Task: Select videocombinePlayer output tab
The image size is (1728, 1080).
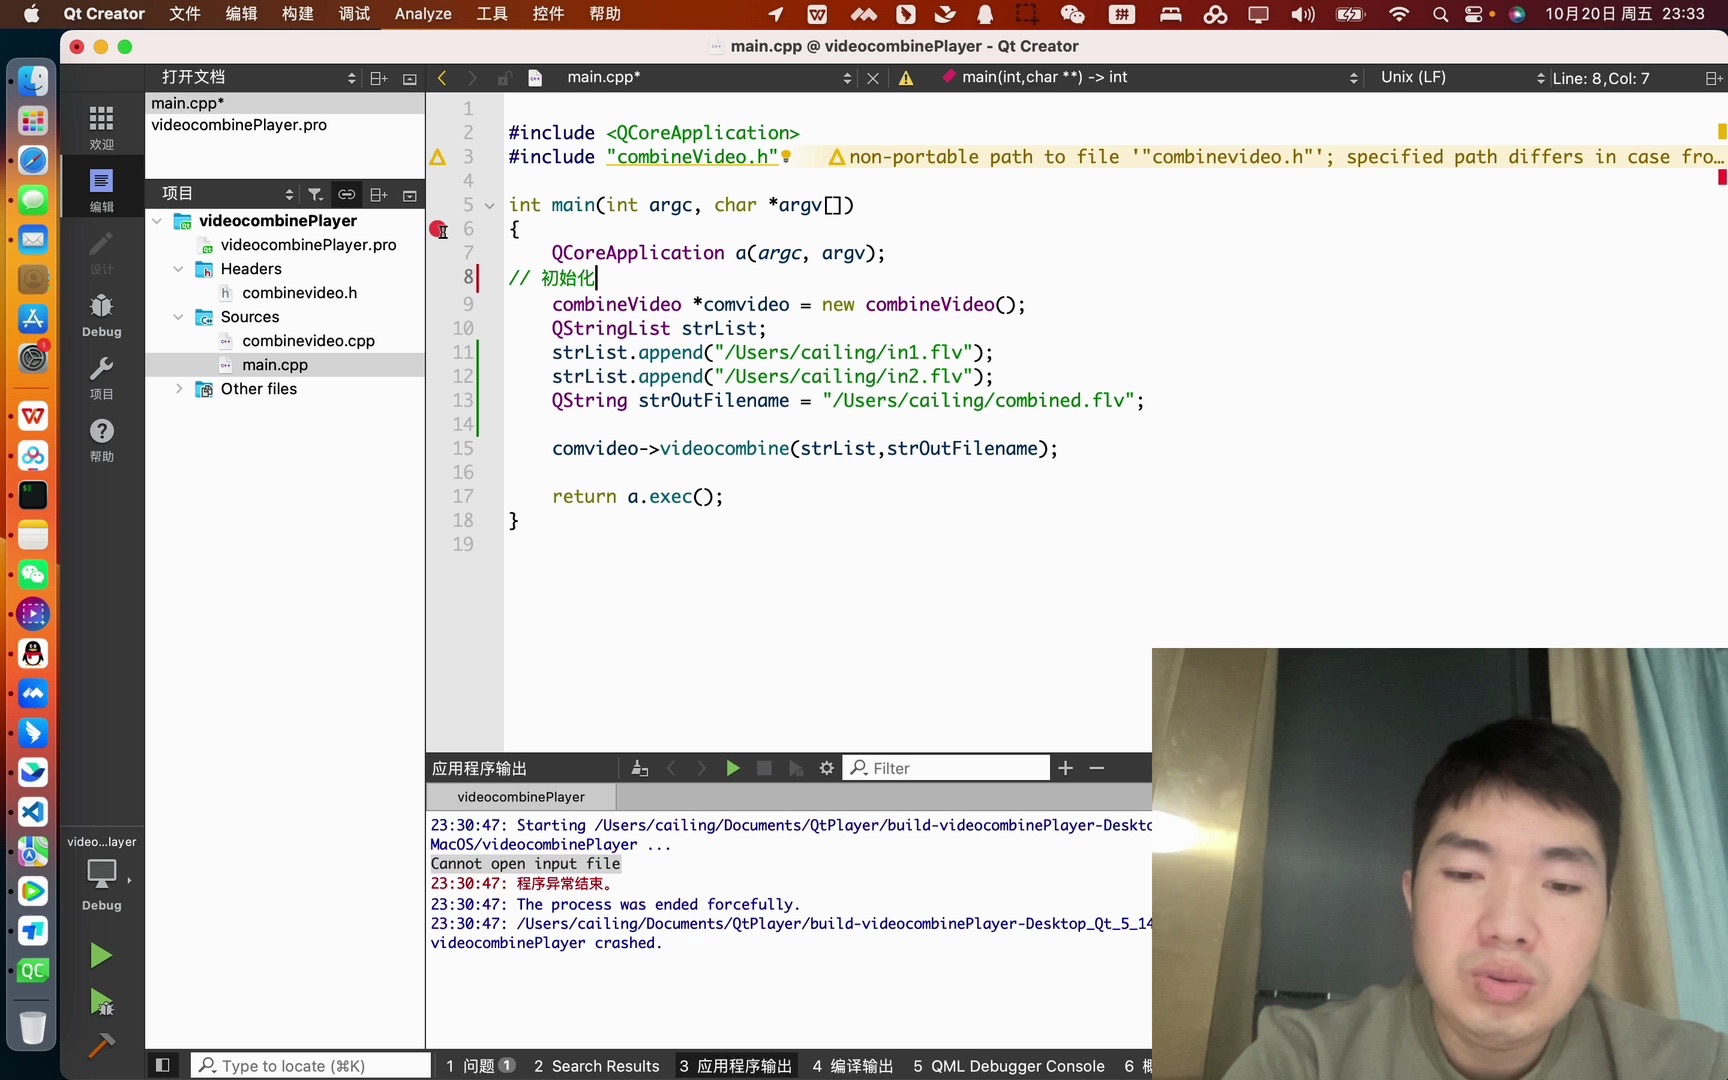Action: point(521,797)
